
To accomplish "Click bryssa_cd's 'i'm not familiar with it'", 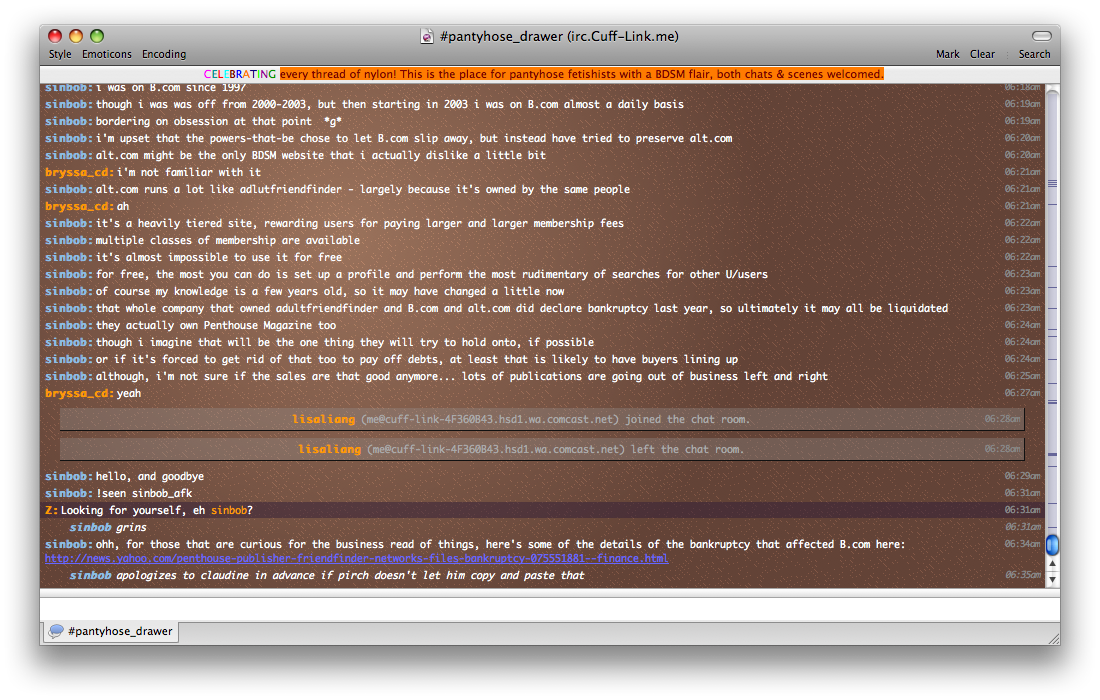I will click(189, 173).
